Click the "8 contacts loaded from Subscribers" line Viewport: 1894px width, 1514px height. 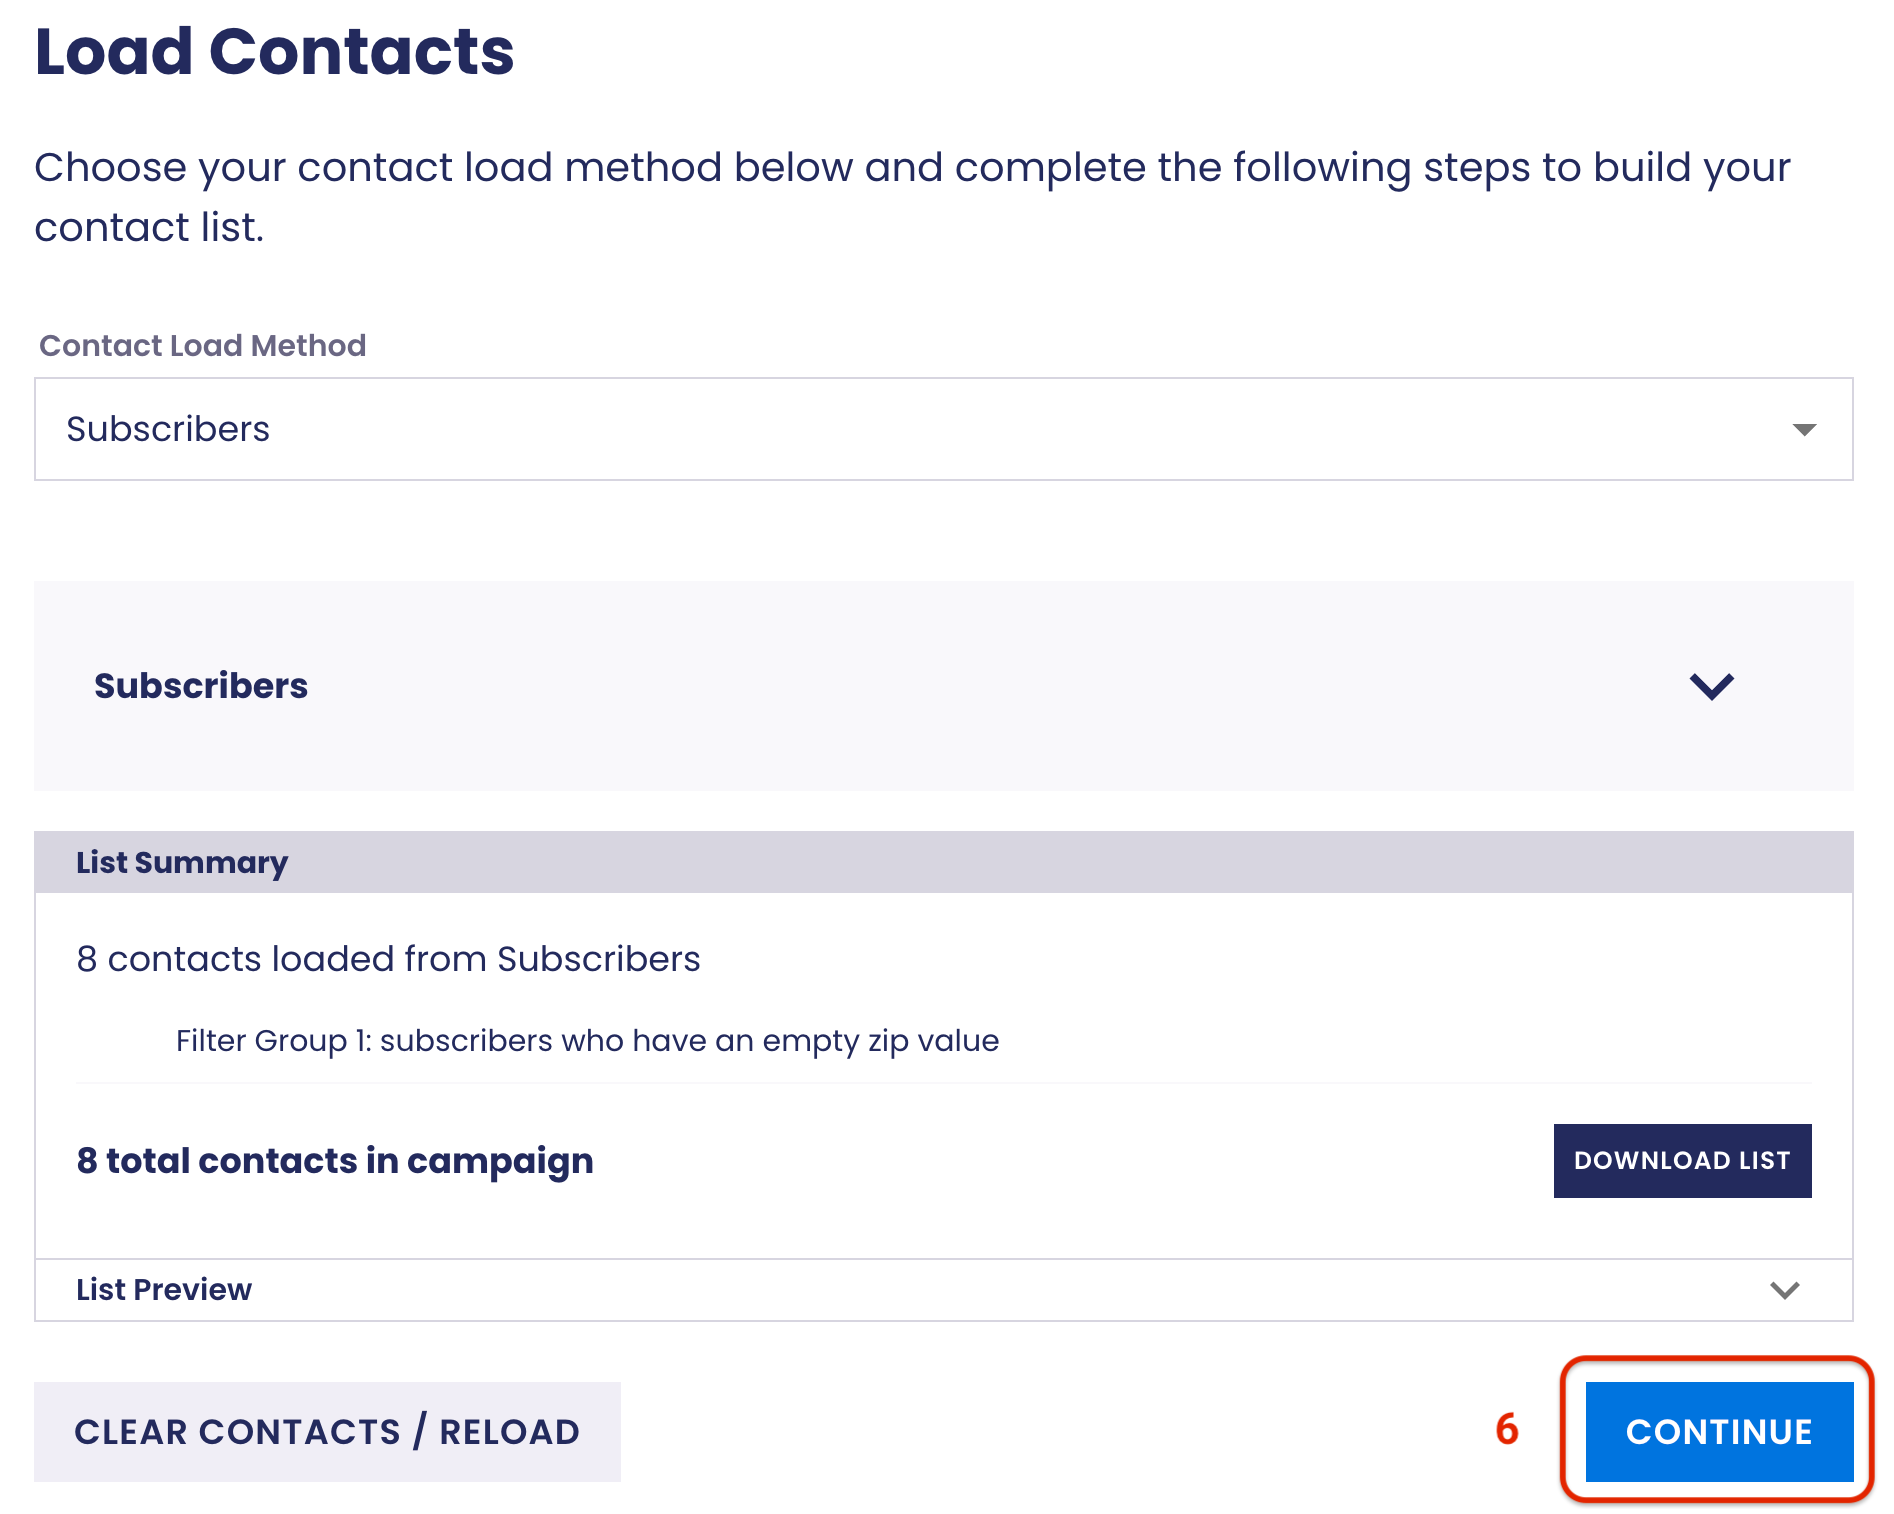(388, 959)
